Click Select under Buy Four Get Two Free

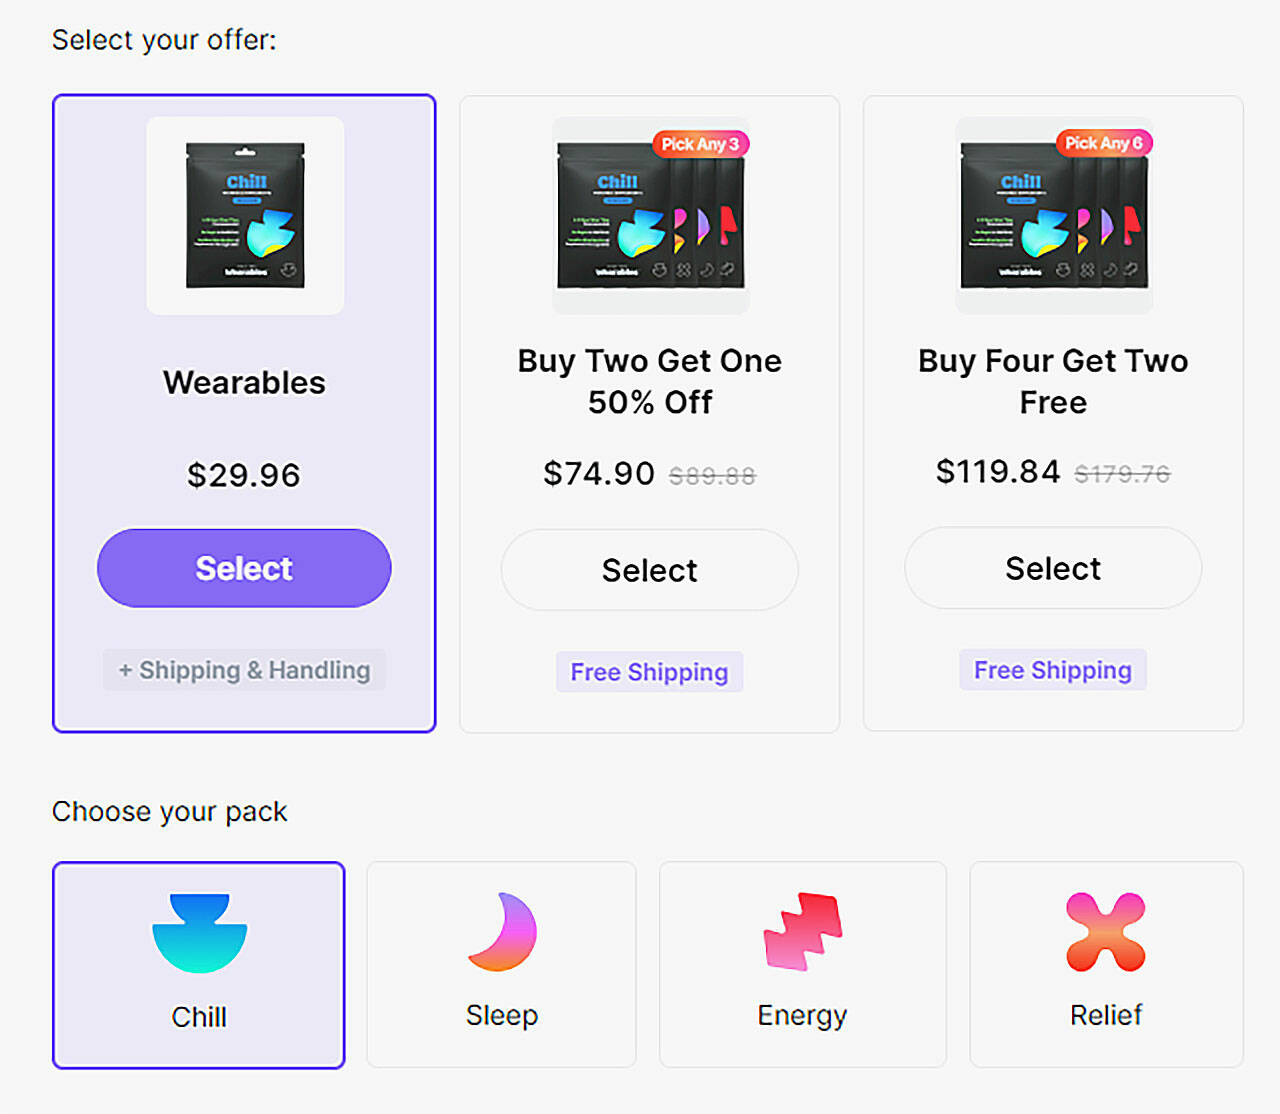click(x=1052, y=568)
